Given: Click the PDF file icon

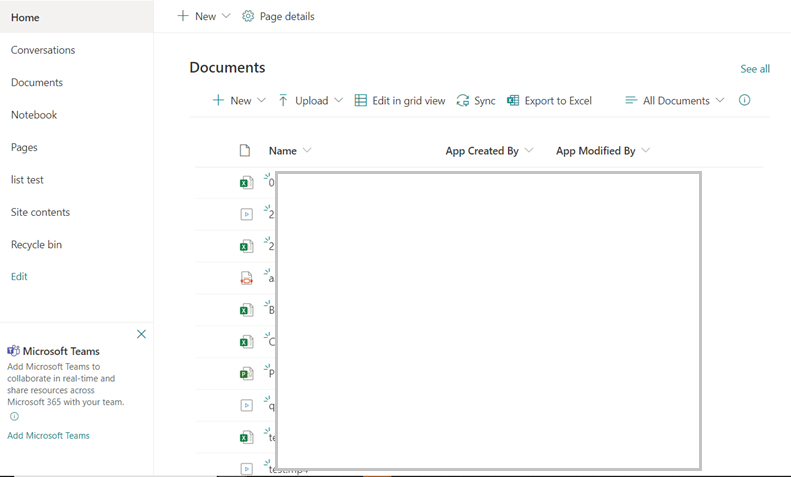Looking at the screenshot, I should click(246, 278).
